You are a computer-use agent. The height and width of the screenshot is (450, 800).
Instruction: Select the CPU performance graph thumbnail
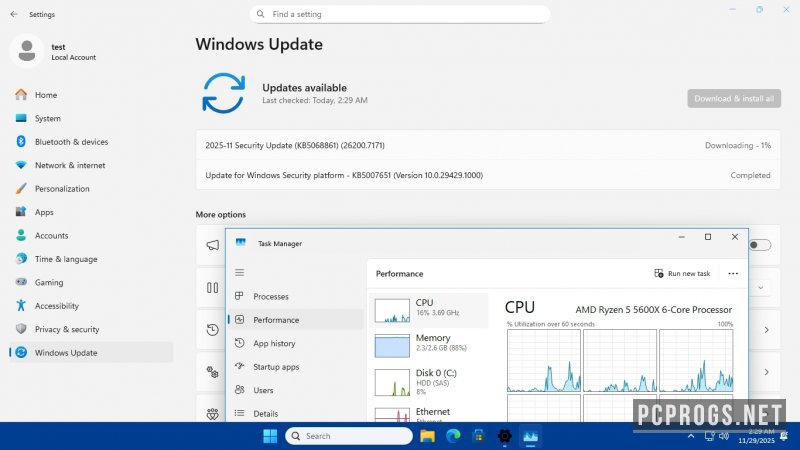[x=392, y=311]
